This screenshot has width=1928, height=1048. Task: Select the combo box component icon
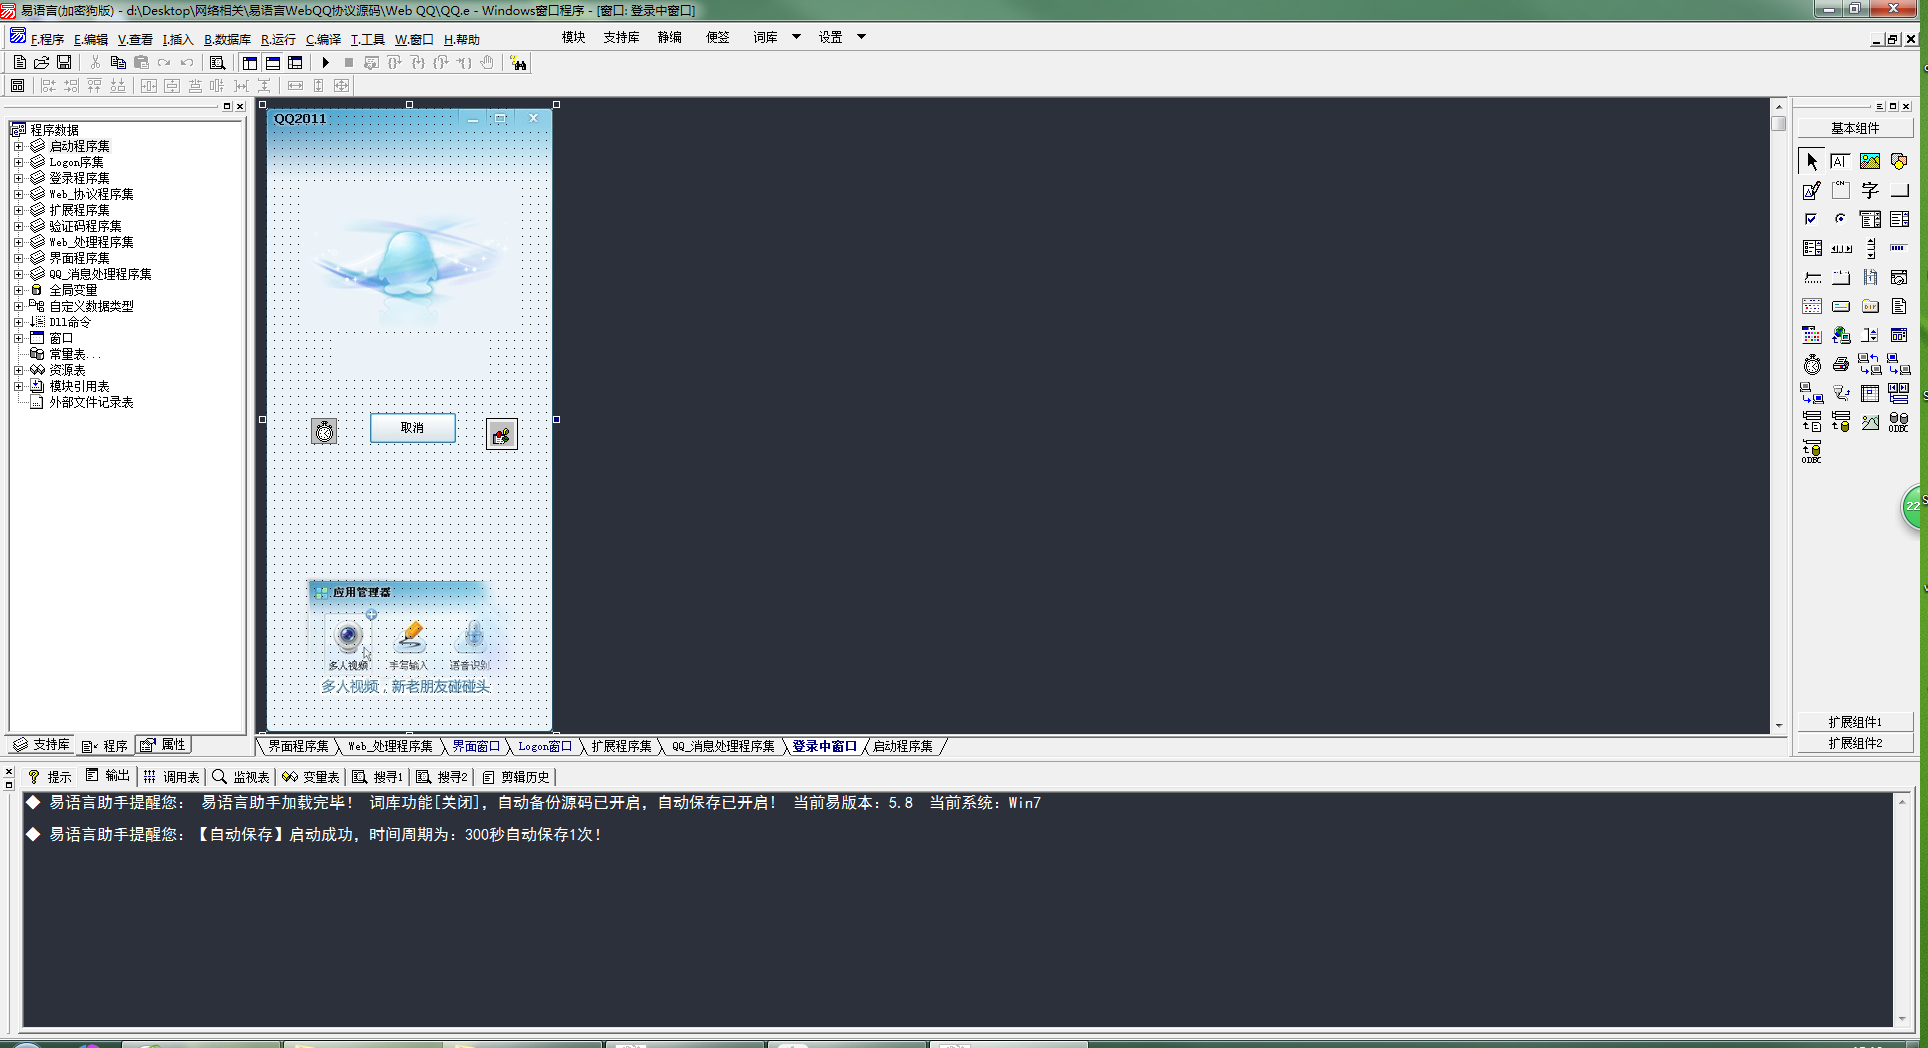(x=1870, y=219)
